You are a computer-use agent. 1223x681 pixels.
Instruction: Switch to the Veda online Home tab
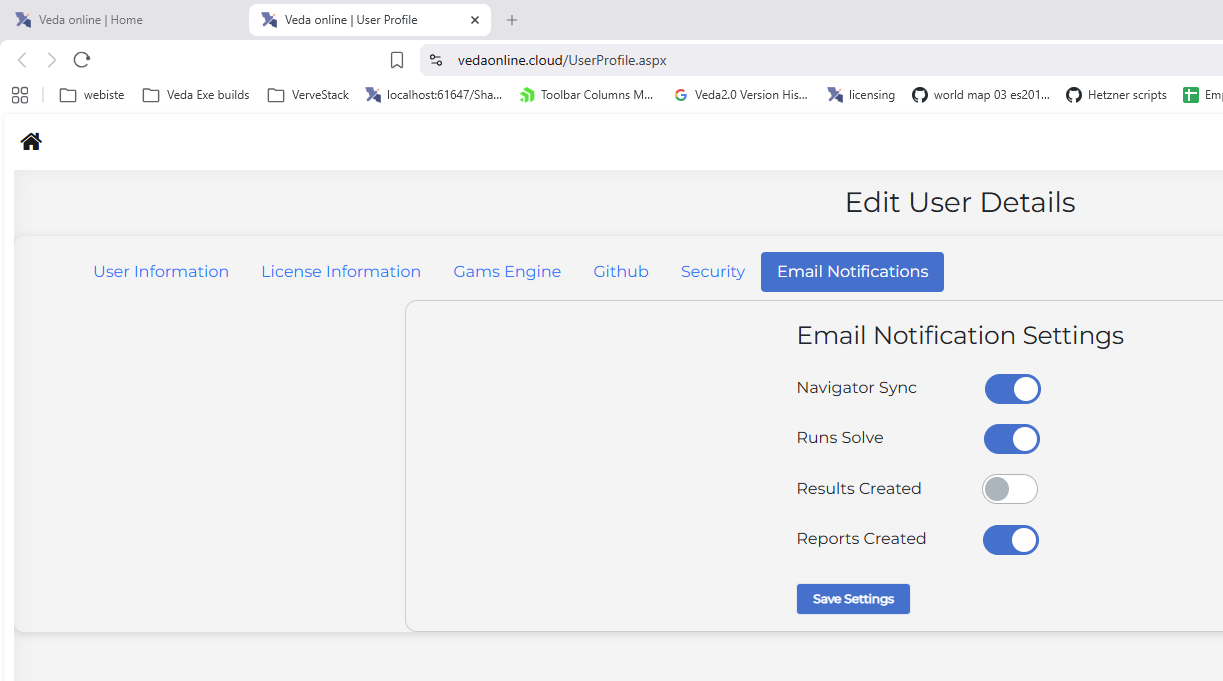point(120,20)
